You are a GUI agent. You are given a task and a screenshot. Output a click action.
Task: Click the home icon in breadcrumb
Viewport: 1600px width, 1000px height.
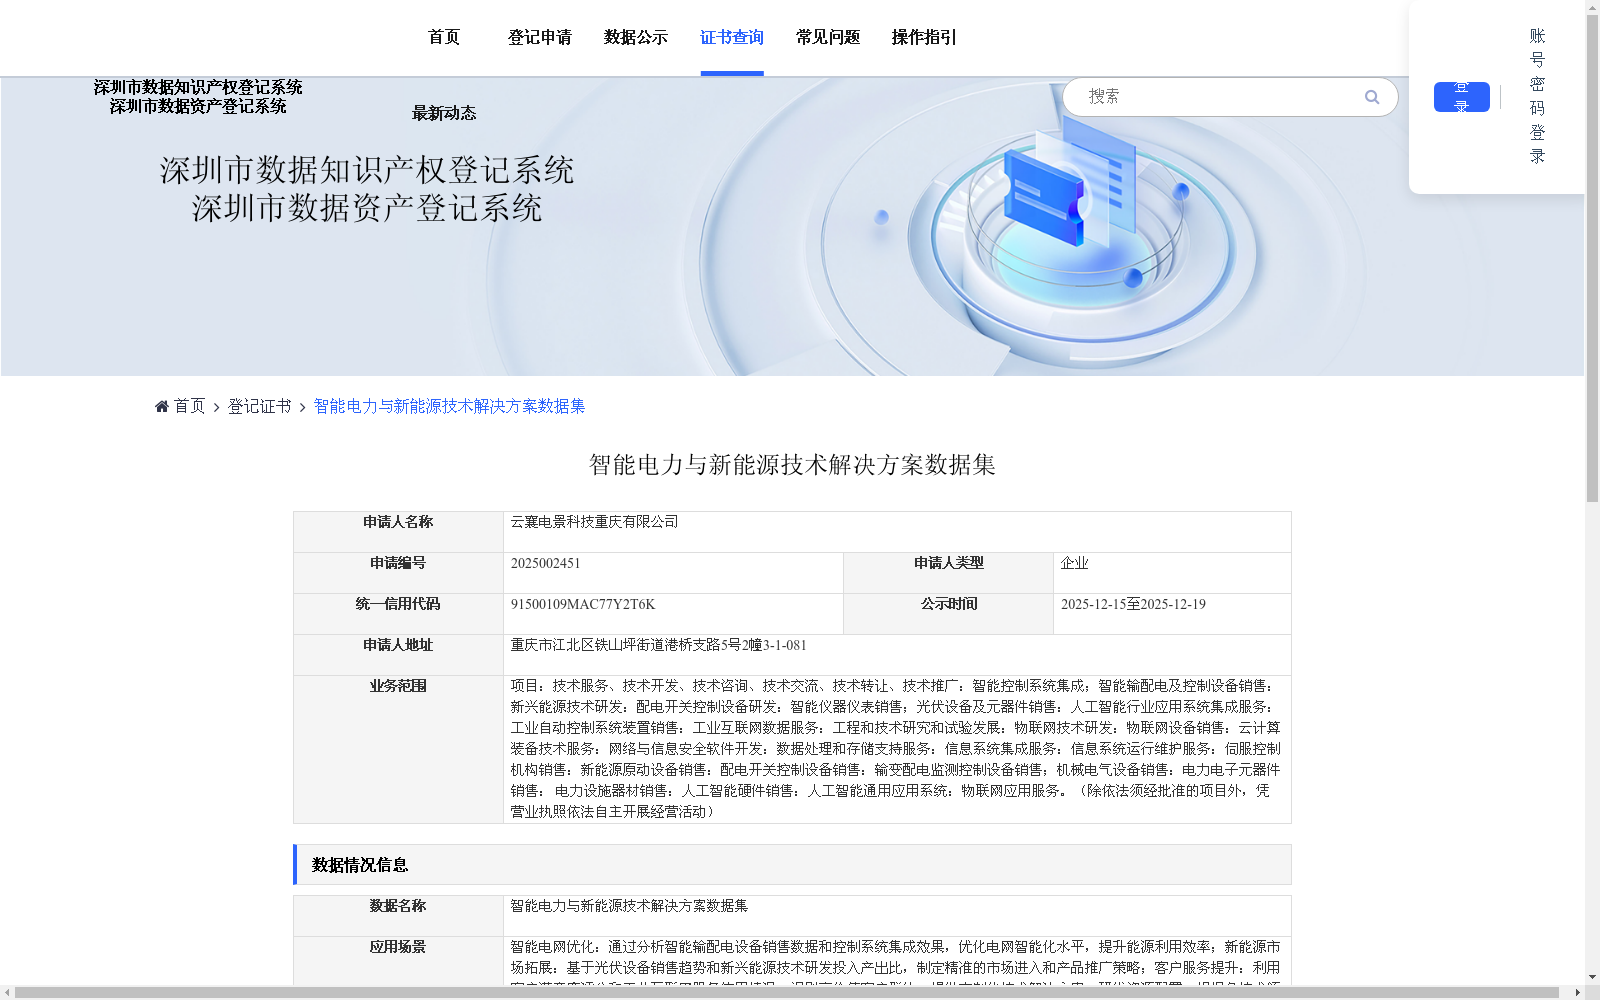point(162,406)
